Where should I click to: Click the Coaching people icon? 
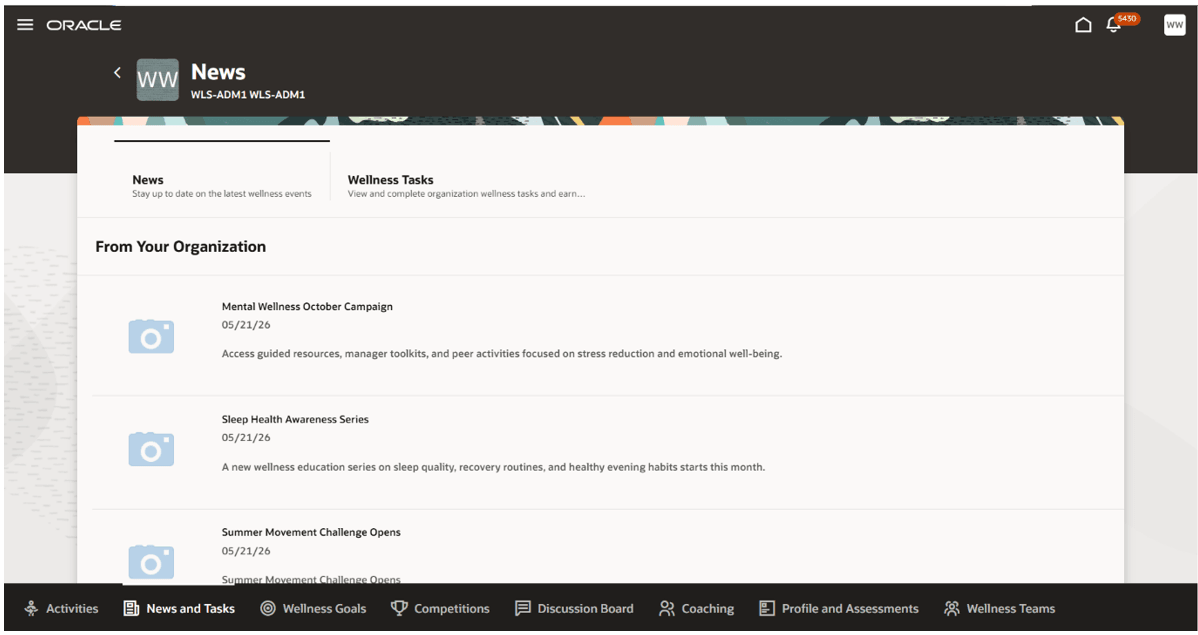point(667,608)
